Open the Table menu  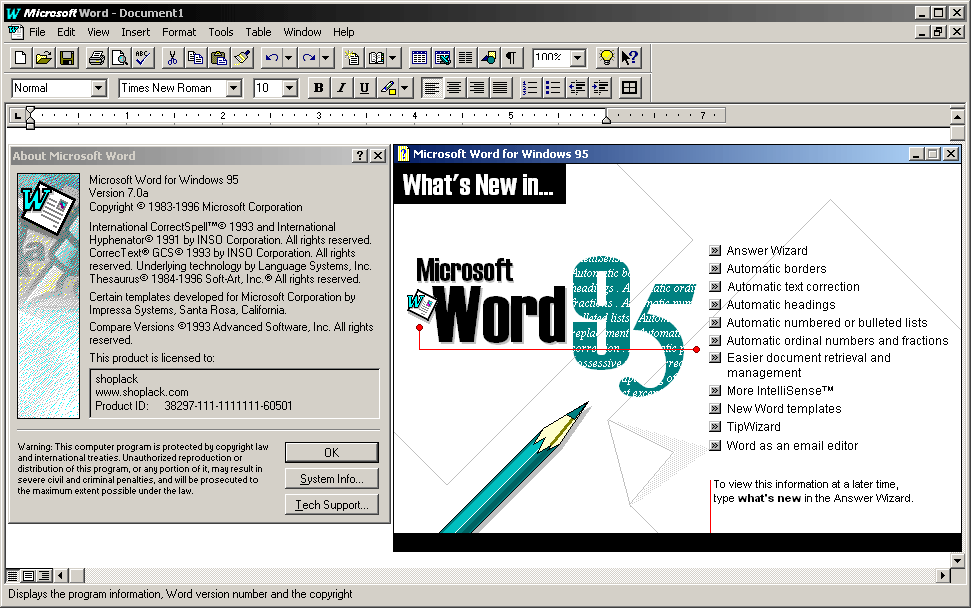pyautogui.click(x=258, y=32)
